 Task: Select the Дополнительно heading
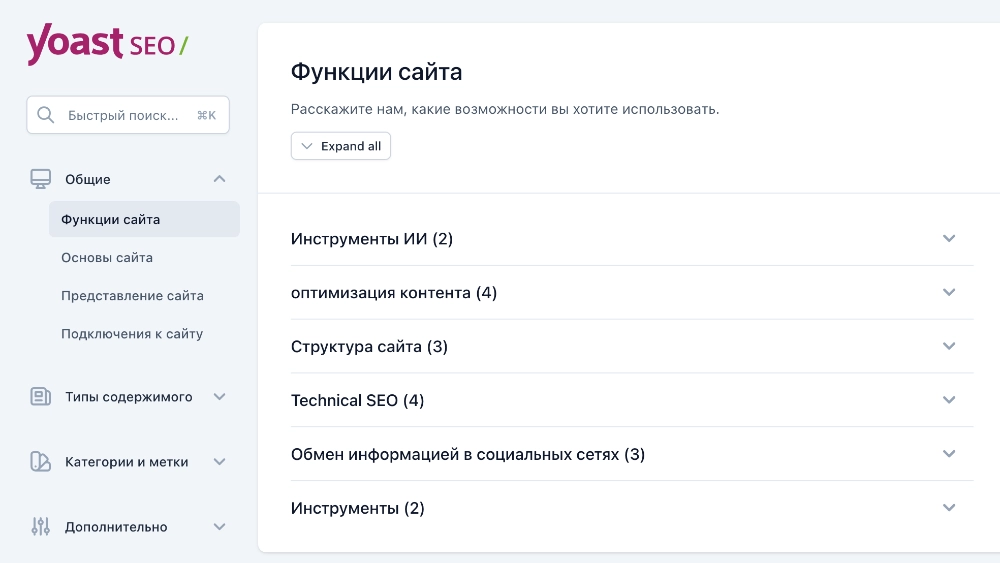(x=116, y=527)
